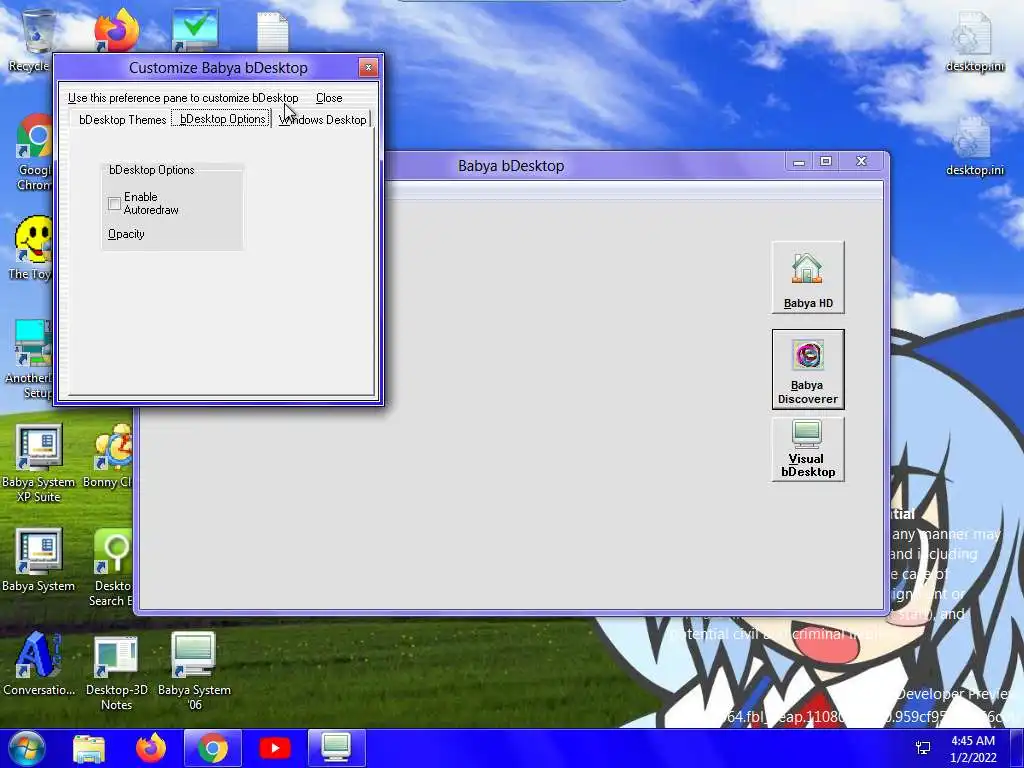Click the Close menu item in Customize window

coord(329,98)
